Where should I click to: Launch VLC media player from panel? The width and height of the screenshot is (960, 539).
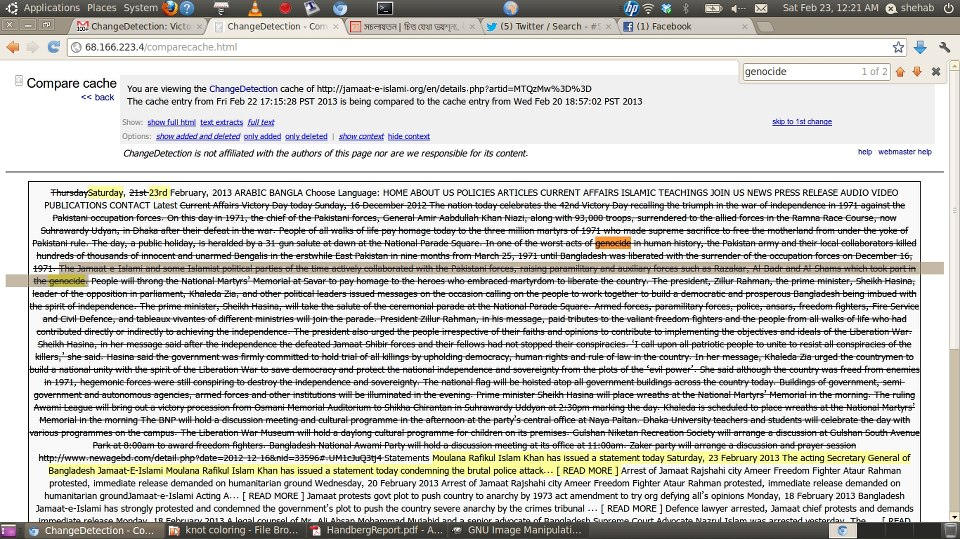255,8
